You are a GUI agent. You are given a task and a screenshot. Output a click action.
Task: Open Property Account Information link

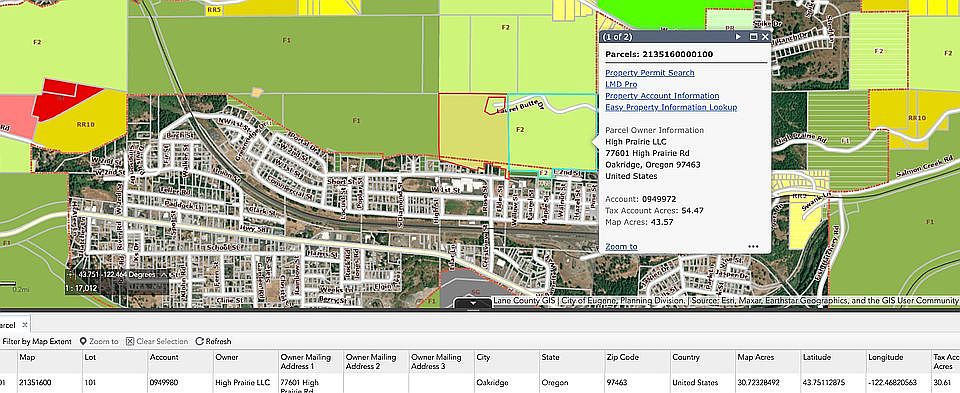[662, 95]
